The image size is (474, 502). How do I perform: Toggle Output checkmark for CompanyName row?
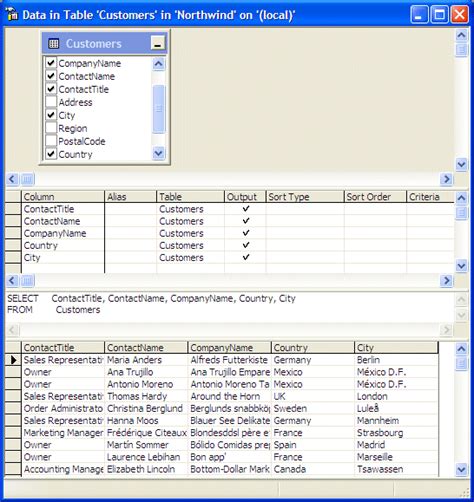point(246,233)
